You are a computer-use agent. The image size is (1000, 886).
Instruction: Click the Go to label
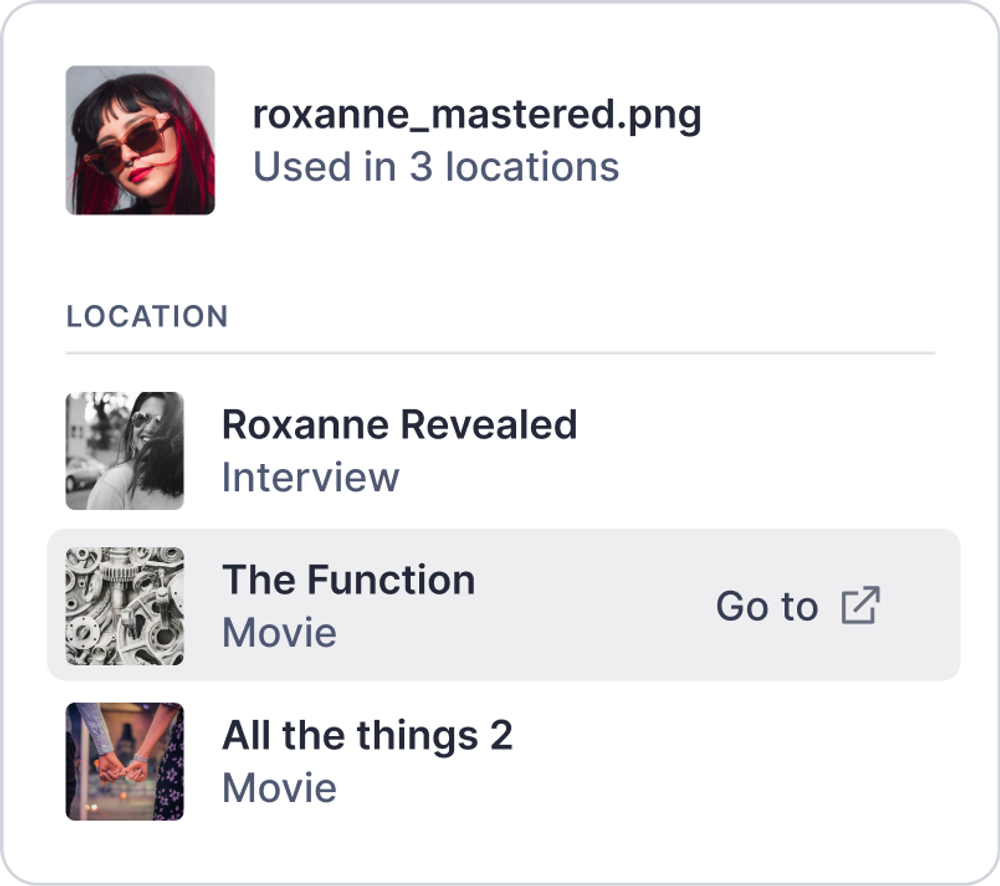(767, 606)
